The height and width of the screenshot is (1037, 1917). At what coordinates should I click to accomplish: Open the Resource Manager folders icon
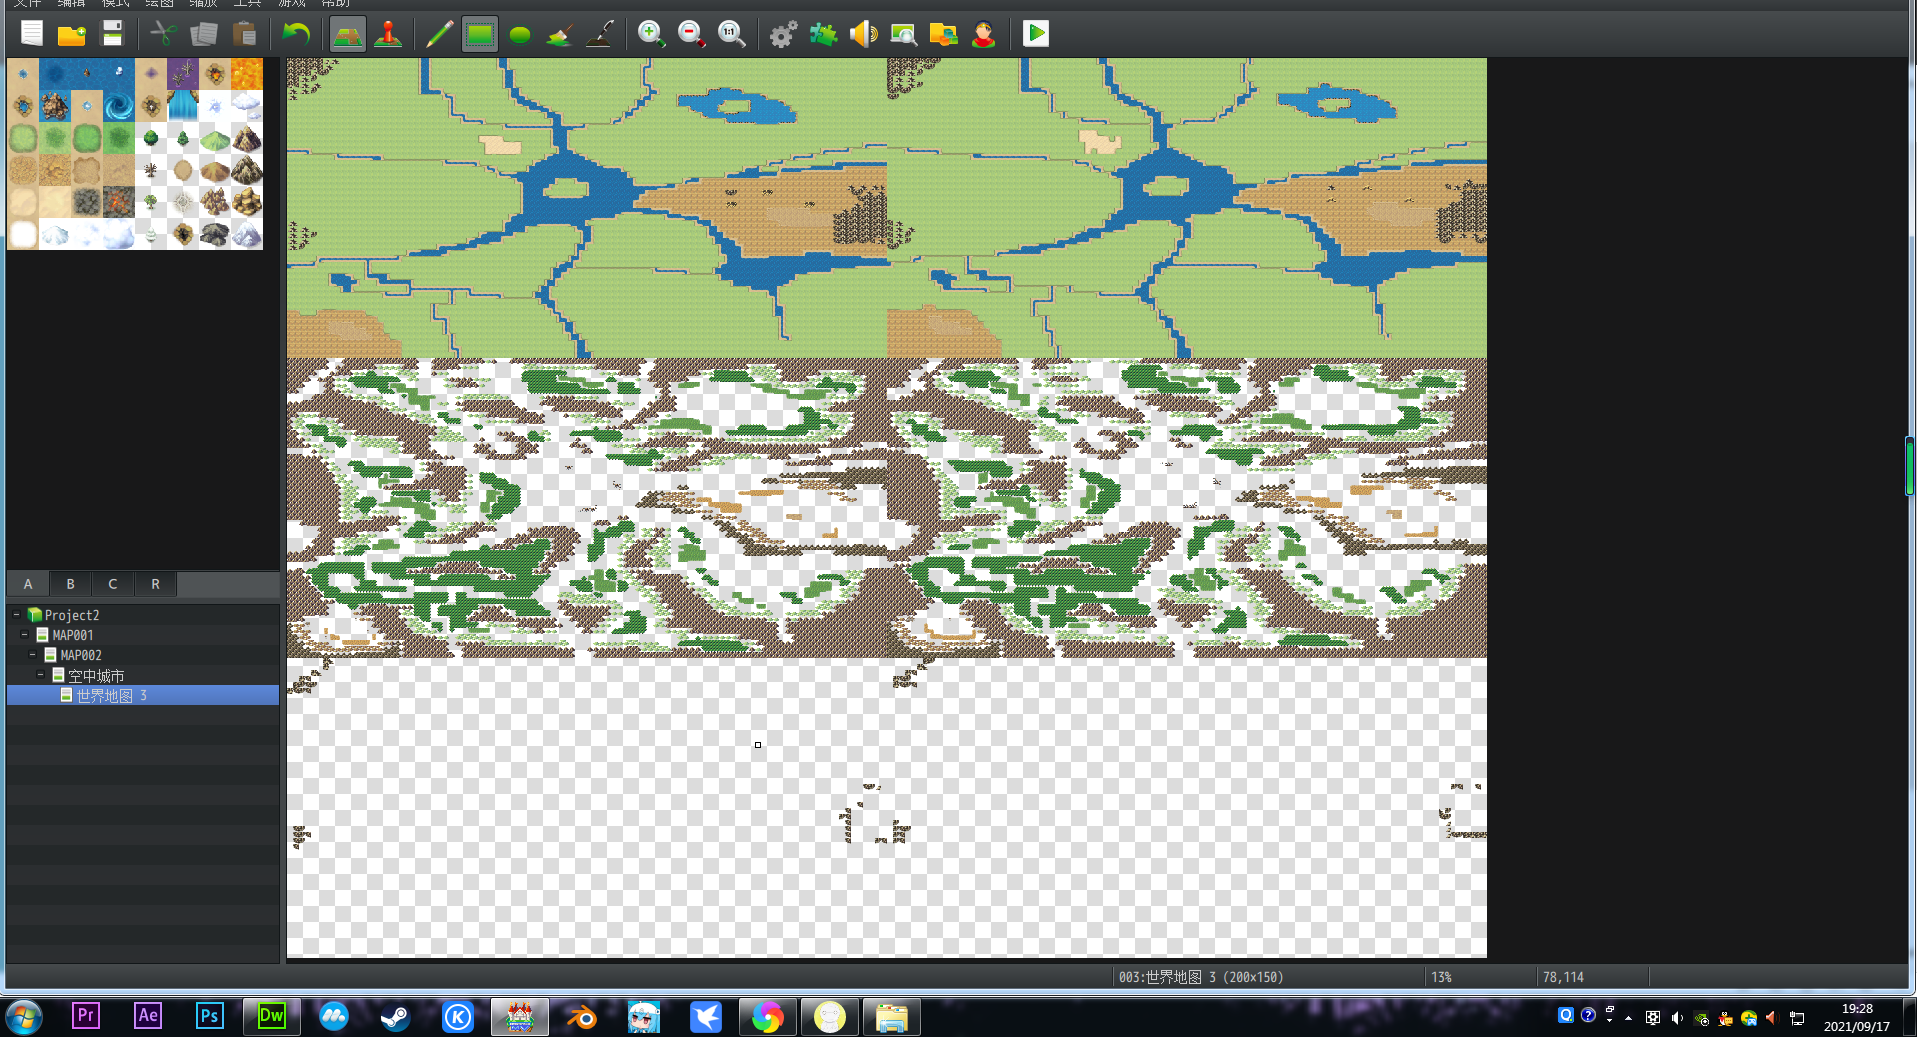pyautogui.click(x=943, y=34)
